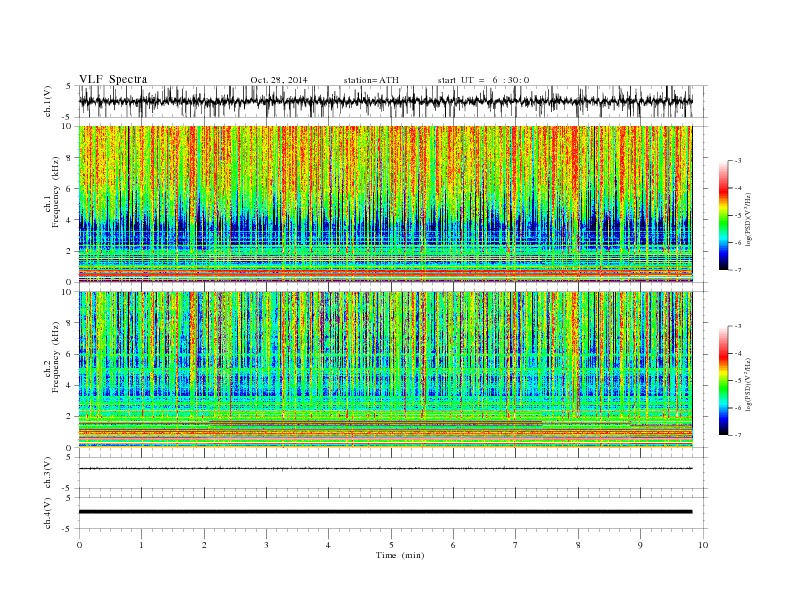Click the "8" kHz tick on ch.2 frequency axis

(69, 323)
